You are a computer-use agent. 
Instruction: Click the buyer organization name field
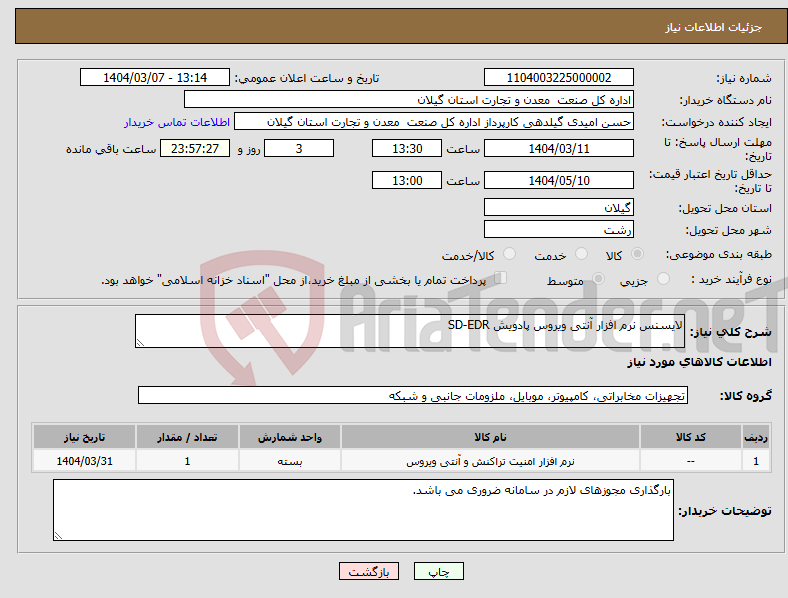click(409, 99)
